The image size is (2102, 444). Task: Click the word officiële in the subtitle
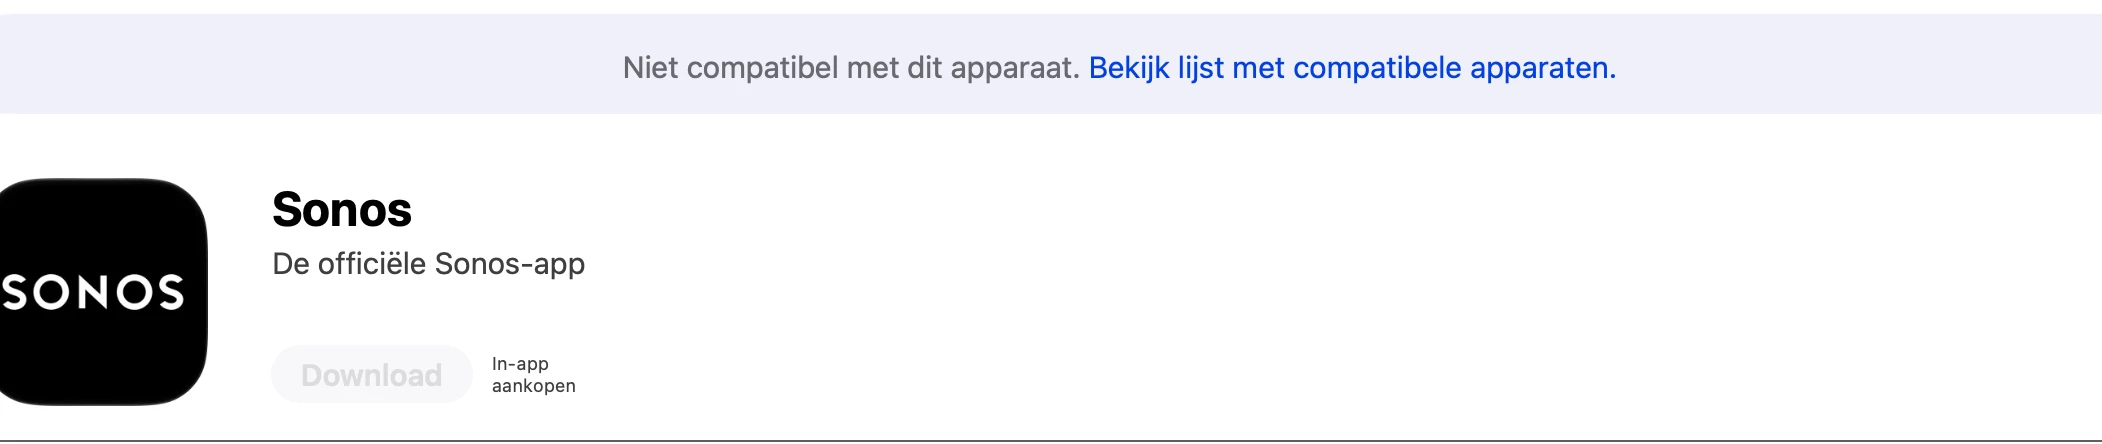372,264
